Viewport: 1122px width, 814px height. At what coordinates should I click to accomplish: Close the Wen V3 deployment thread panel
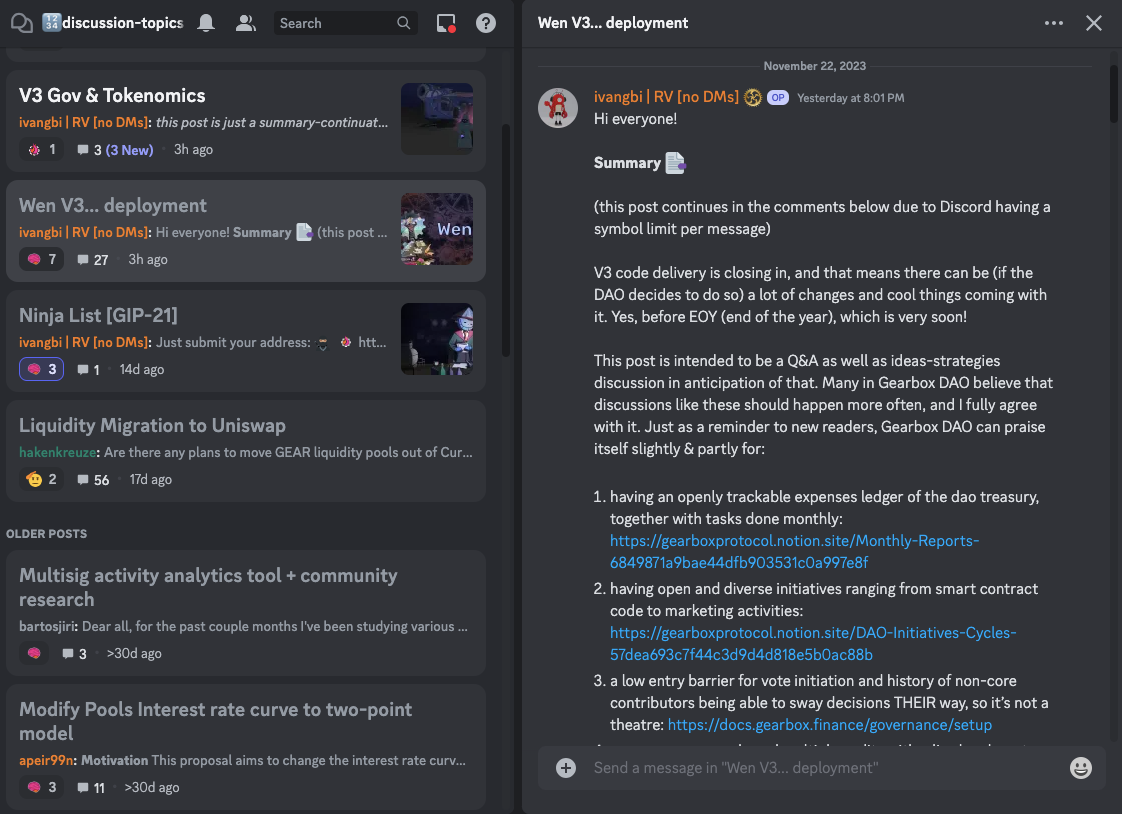pos(1094,23)
